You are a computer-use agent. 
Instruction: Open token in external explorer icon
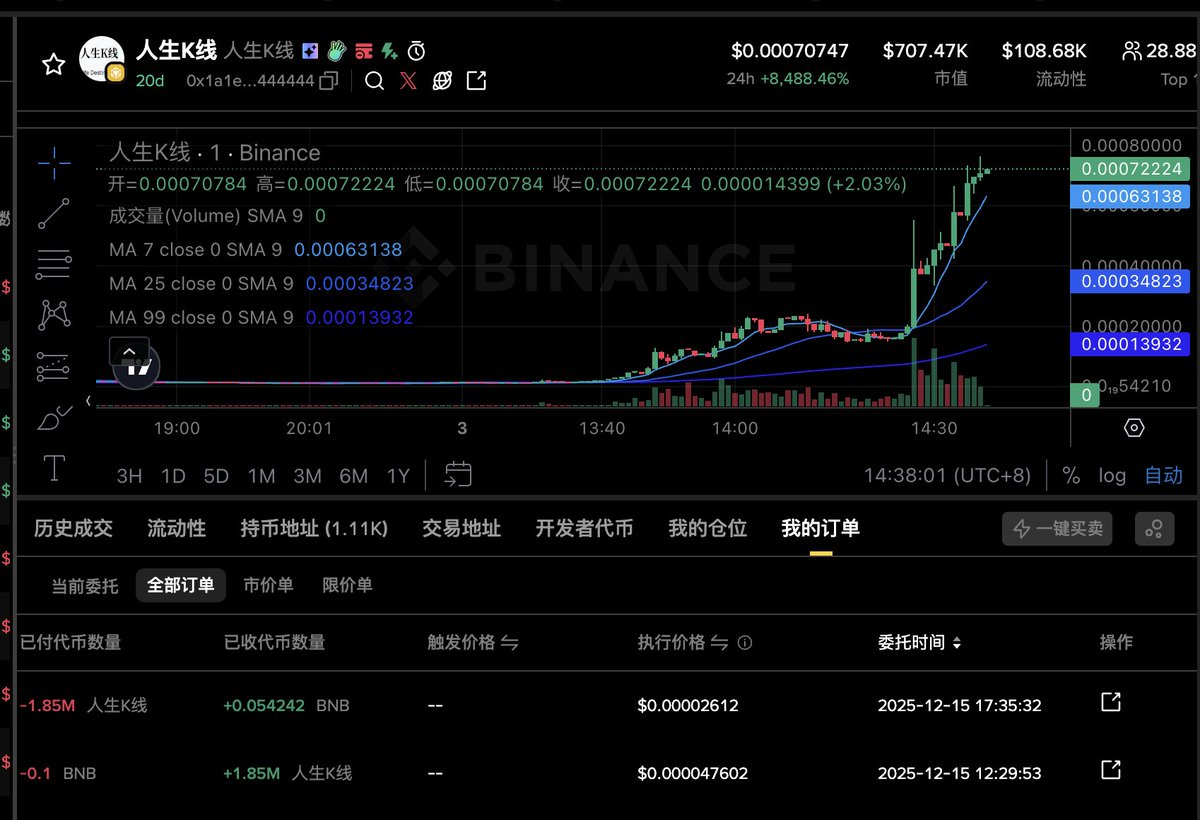click(477, 81)
